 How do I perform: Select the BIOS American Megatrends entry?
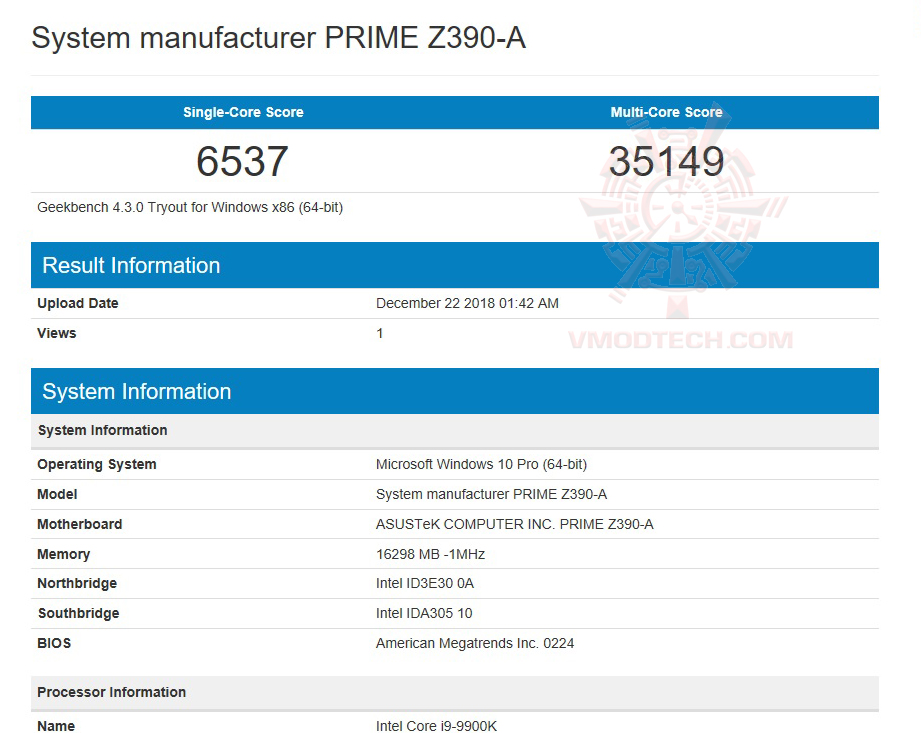click(475, 643)
